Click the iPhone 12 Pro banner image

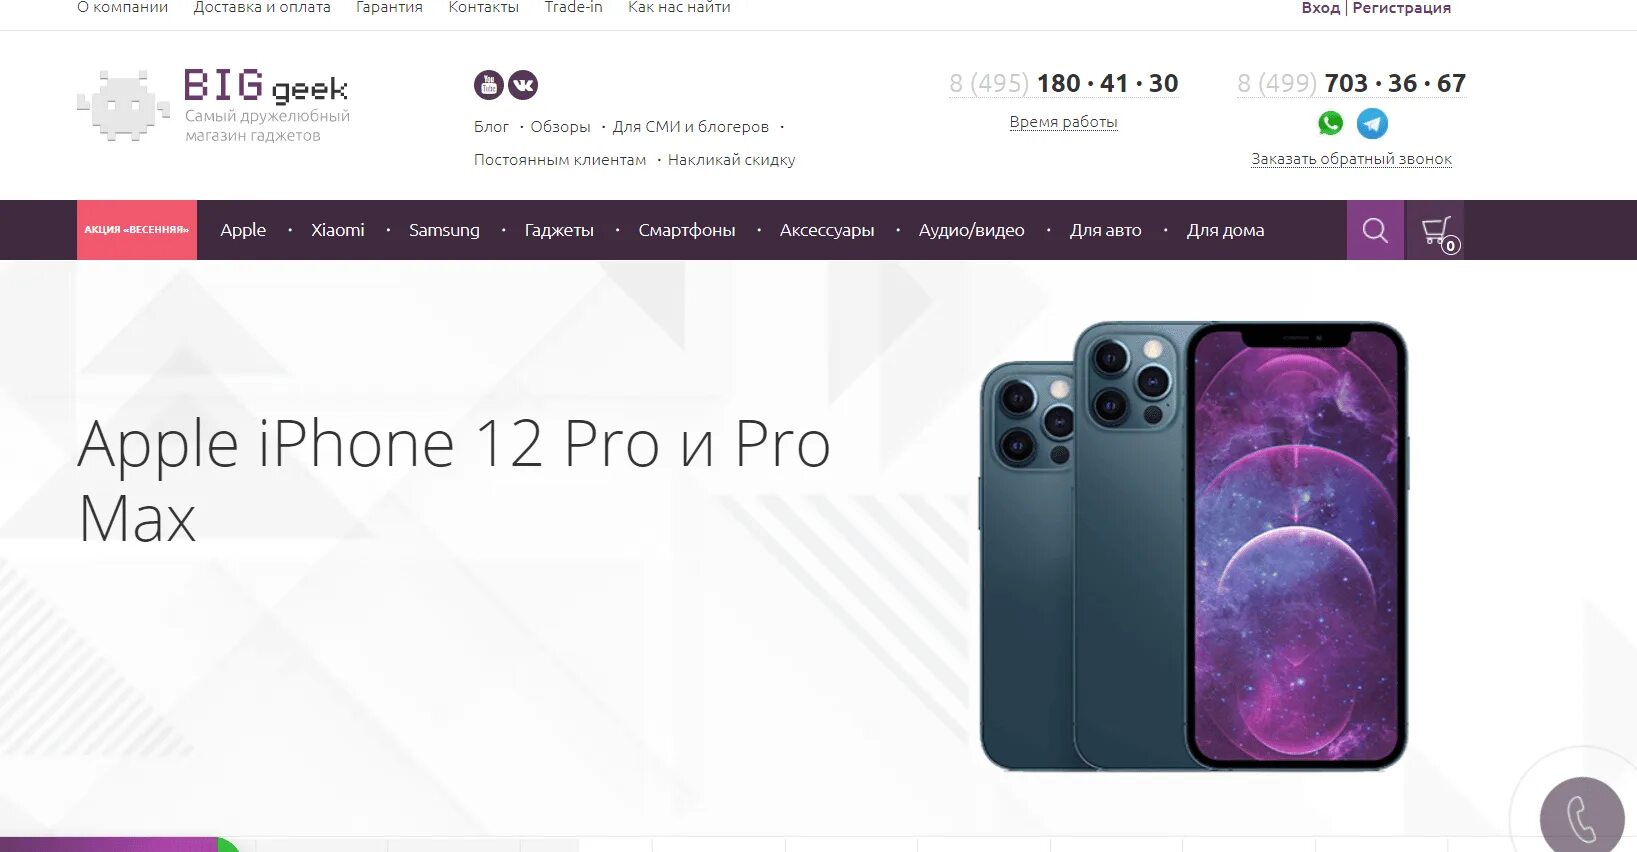point(1193,546)
